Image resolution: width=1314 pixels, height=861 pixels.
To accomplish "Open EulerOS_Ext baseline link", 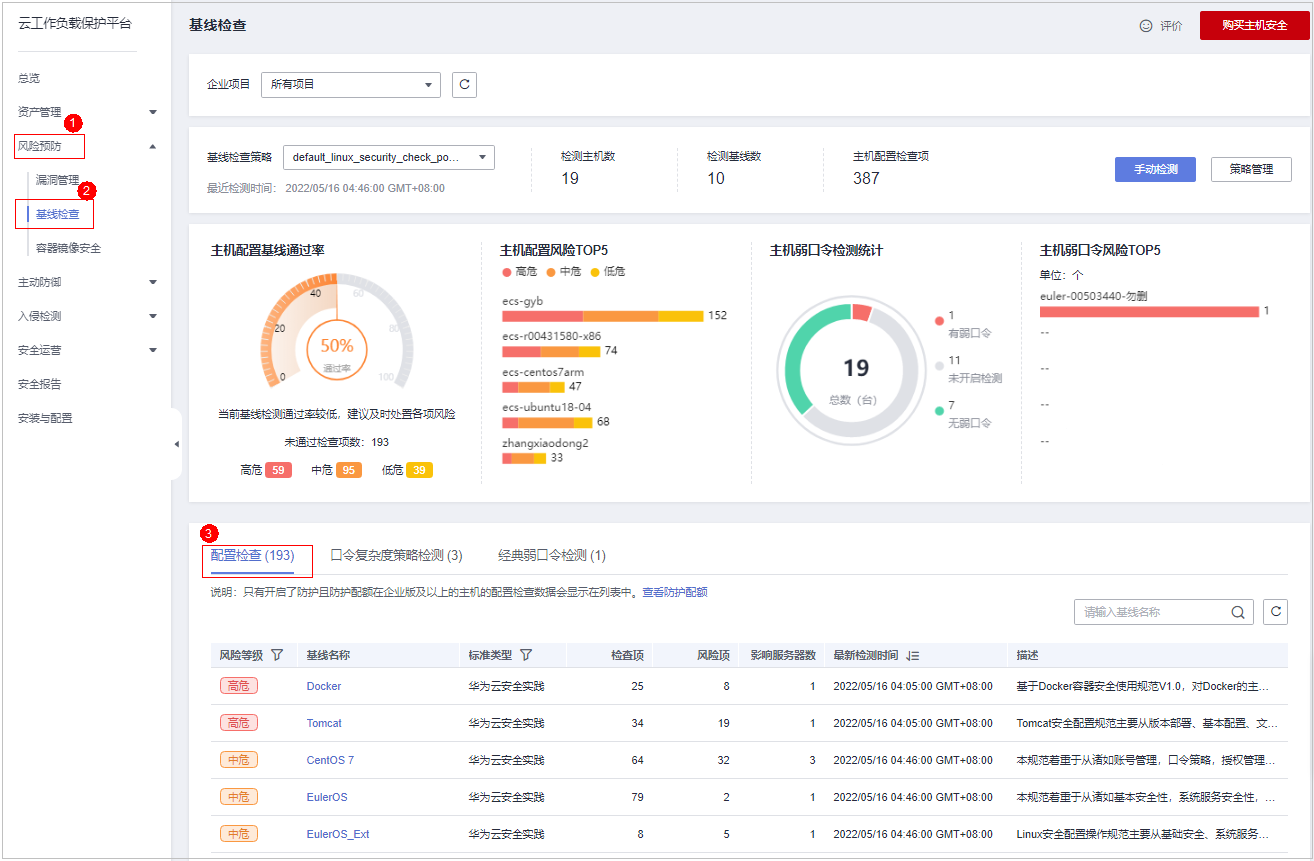I will click(338, 834).
